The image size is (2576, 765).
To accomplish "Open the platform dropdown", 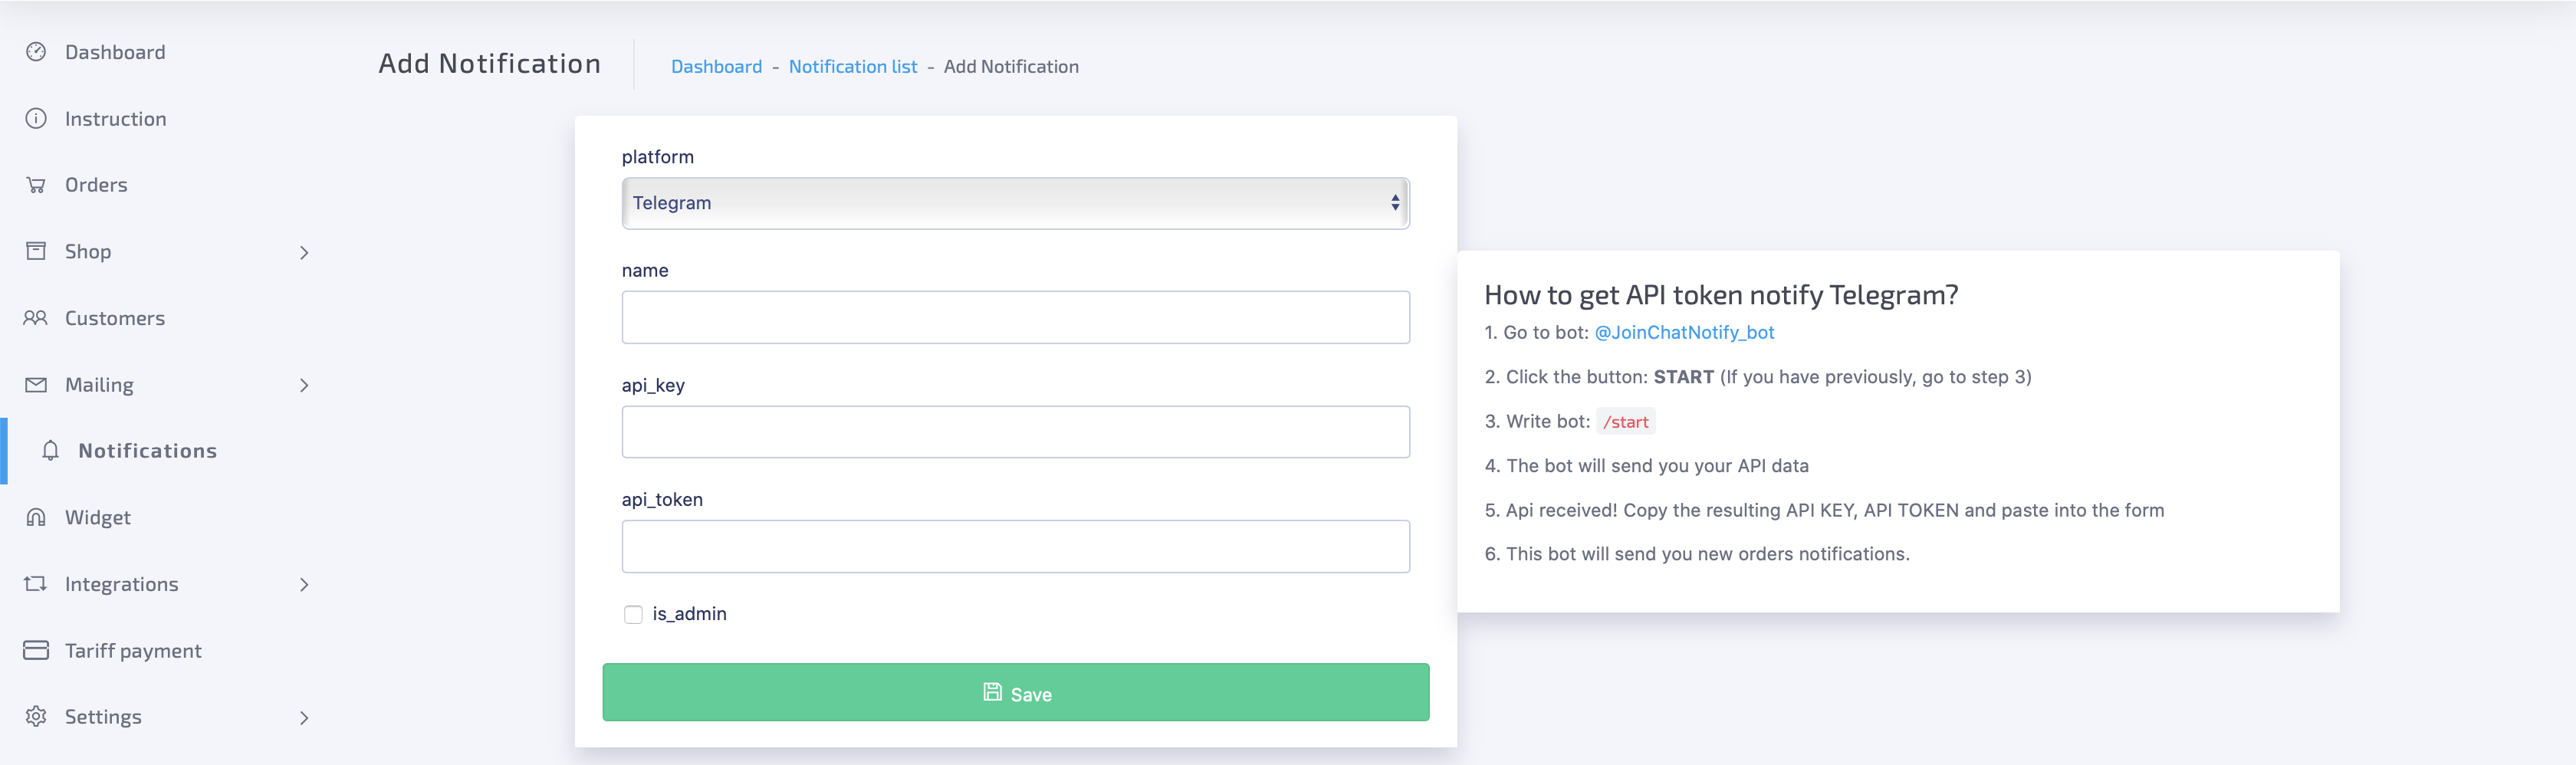I will [1015, 202].
